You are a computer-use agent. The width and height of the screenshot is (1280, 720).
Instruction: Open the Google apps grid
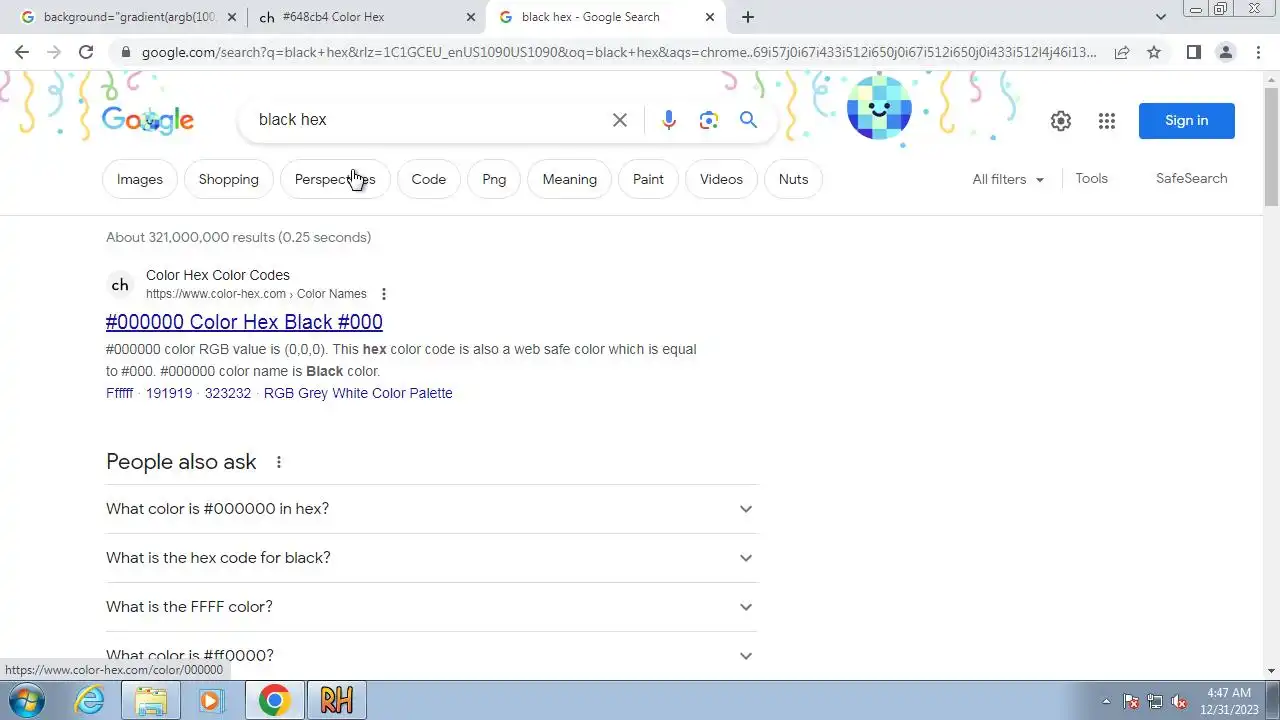tap(1106, 121)
